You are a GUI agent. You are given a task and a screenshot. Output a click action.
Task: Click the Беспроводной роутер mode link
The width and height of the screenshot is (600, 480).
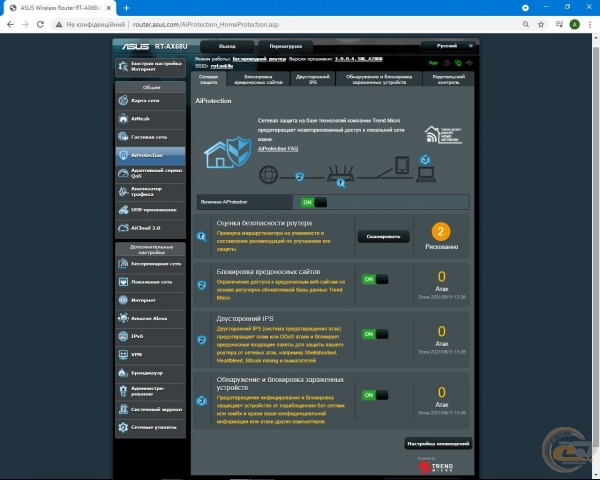(259, 59)
